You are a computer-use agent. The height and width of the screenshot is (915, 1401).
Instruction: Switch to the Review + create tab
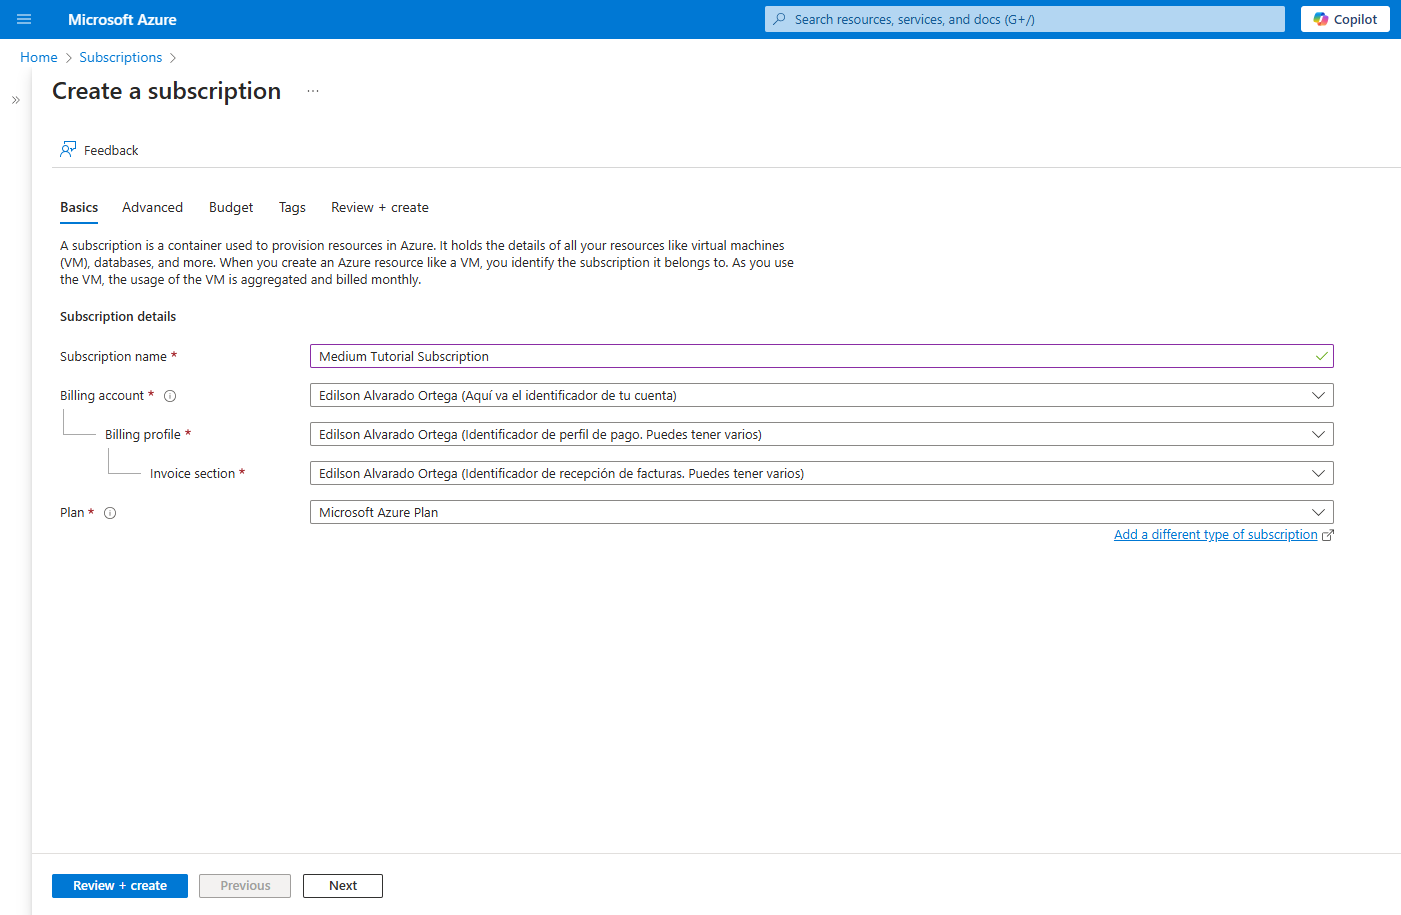point(380,207)
